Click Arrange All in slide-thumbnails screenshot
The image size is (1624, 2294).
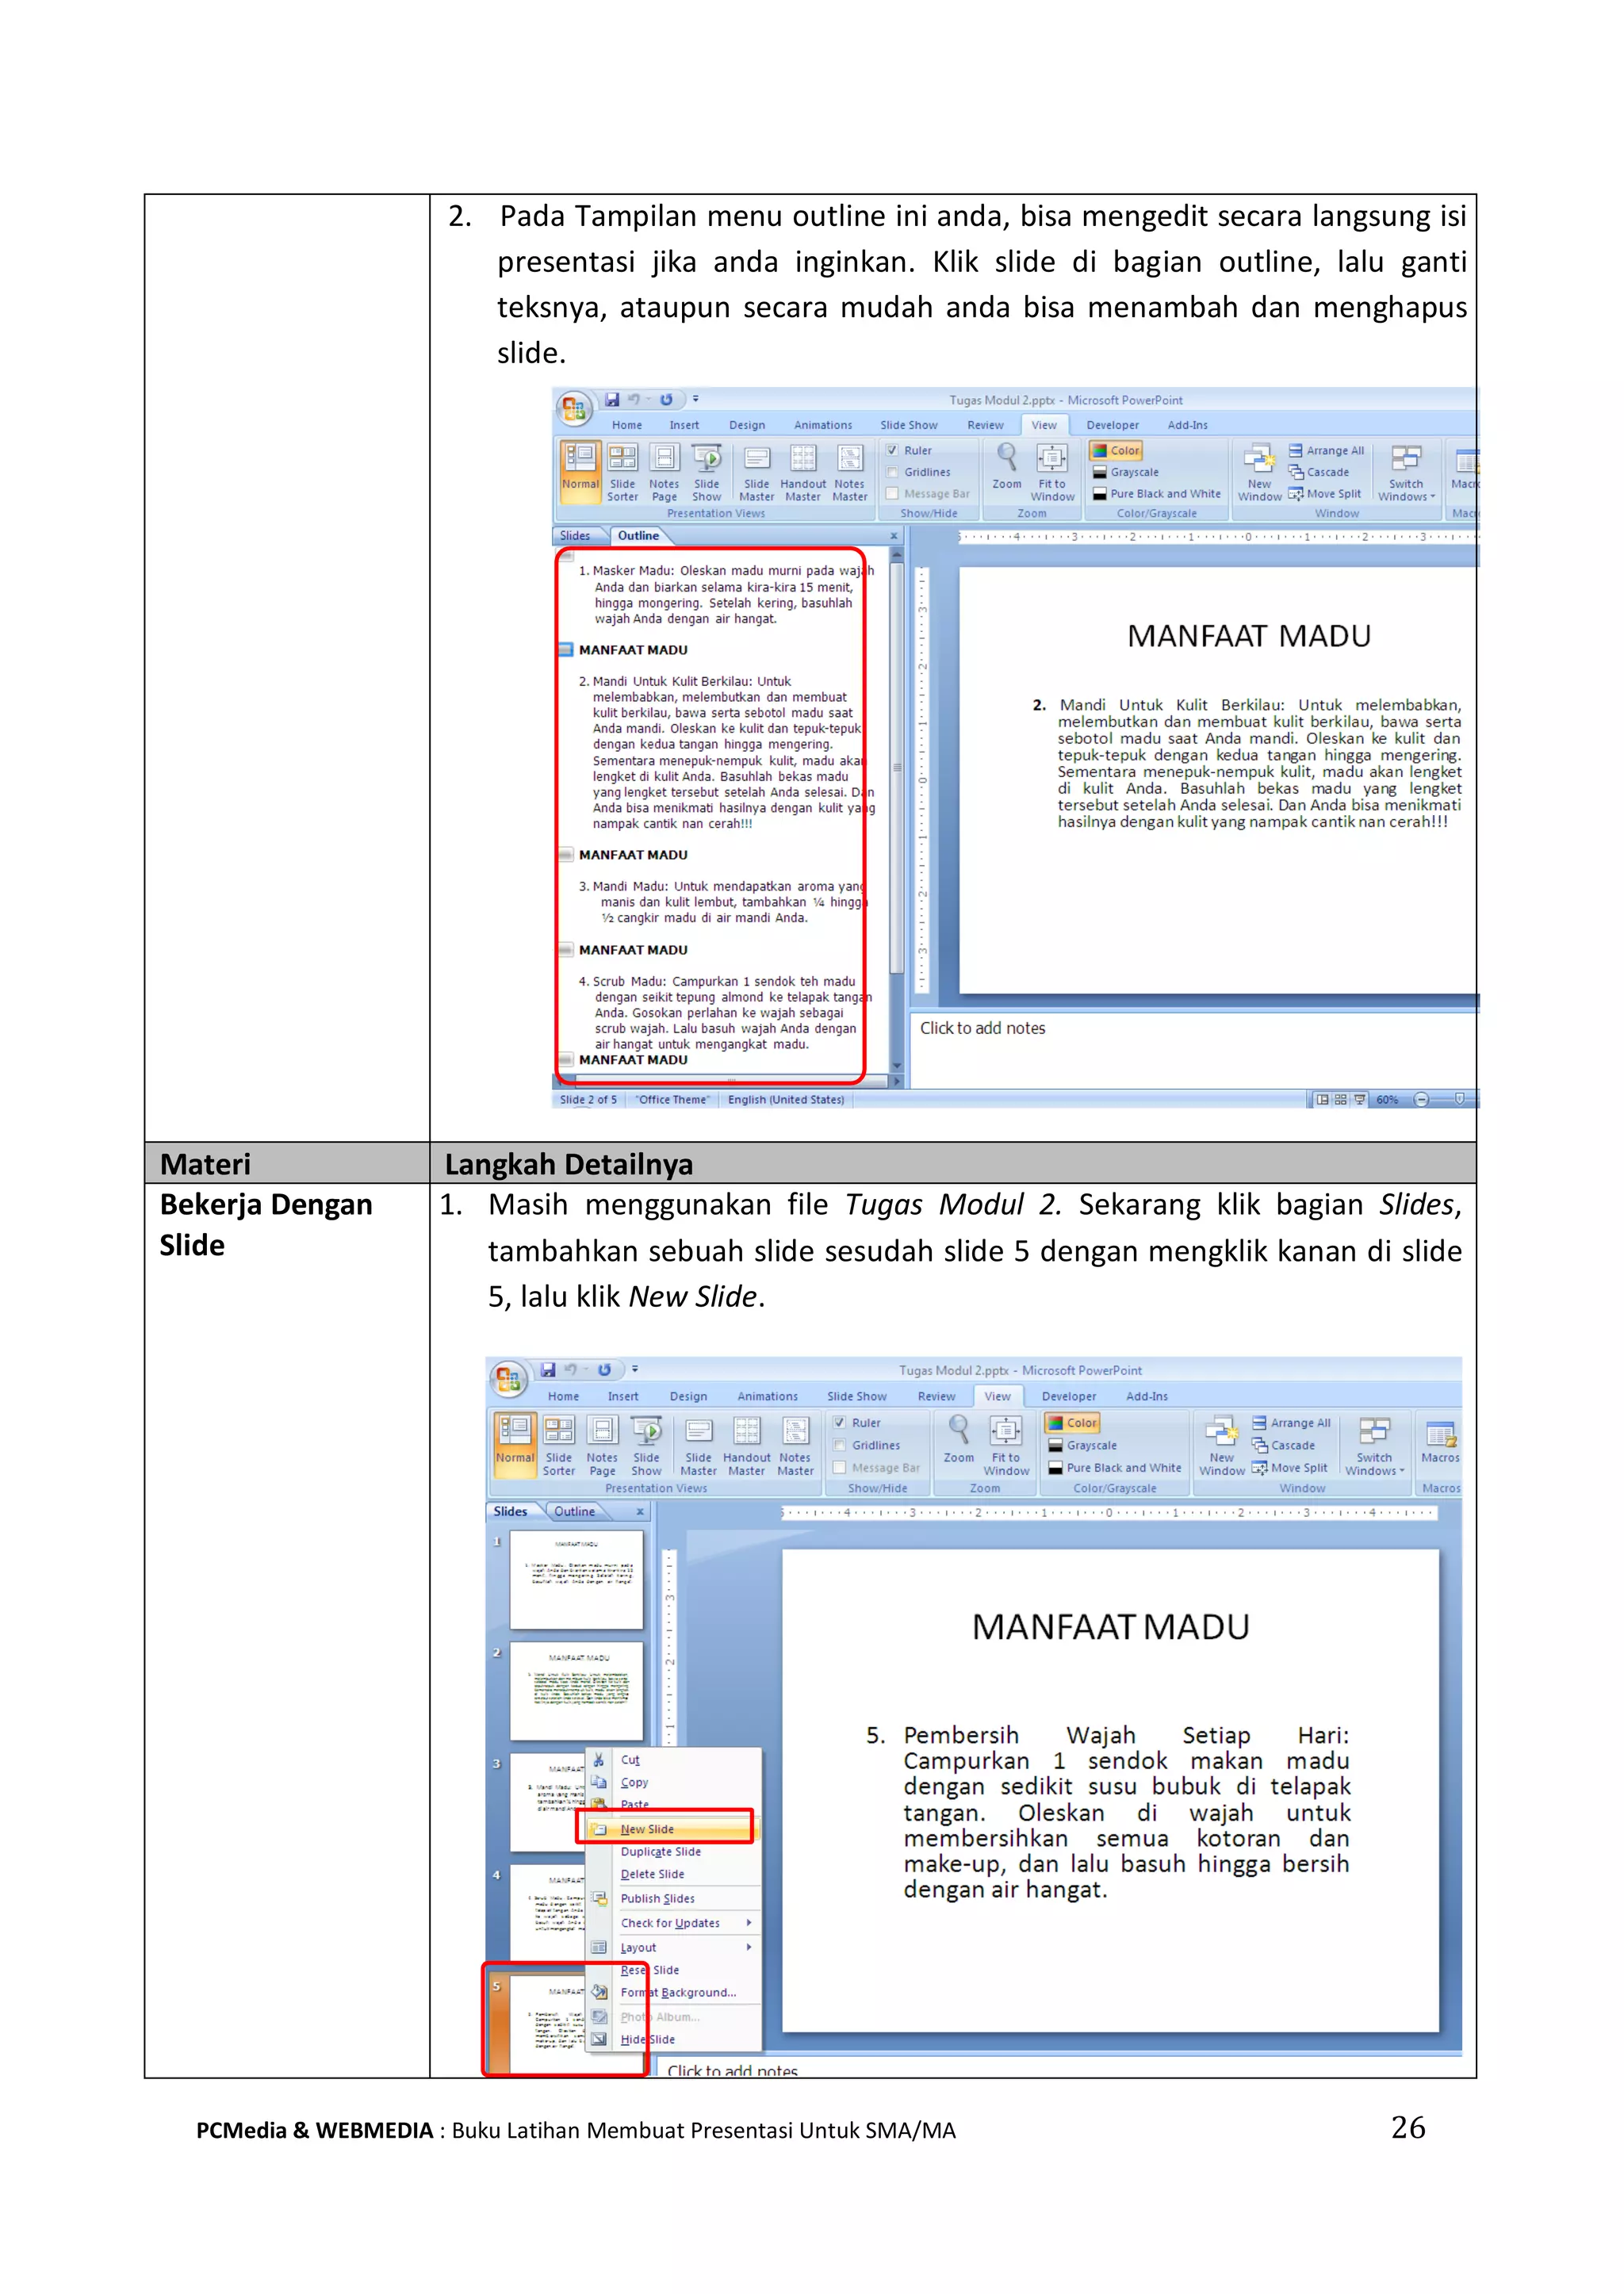point(1291,1423)
